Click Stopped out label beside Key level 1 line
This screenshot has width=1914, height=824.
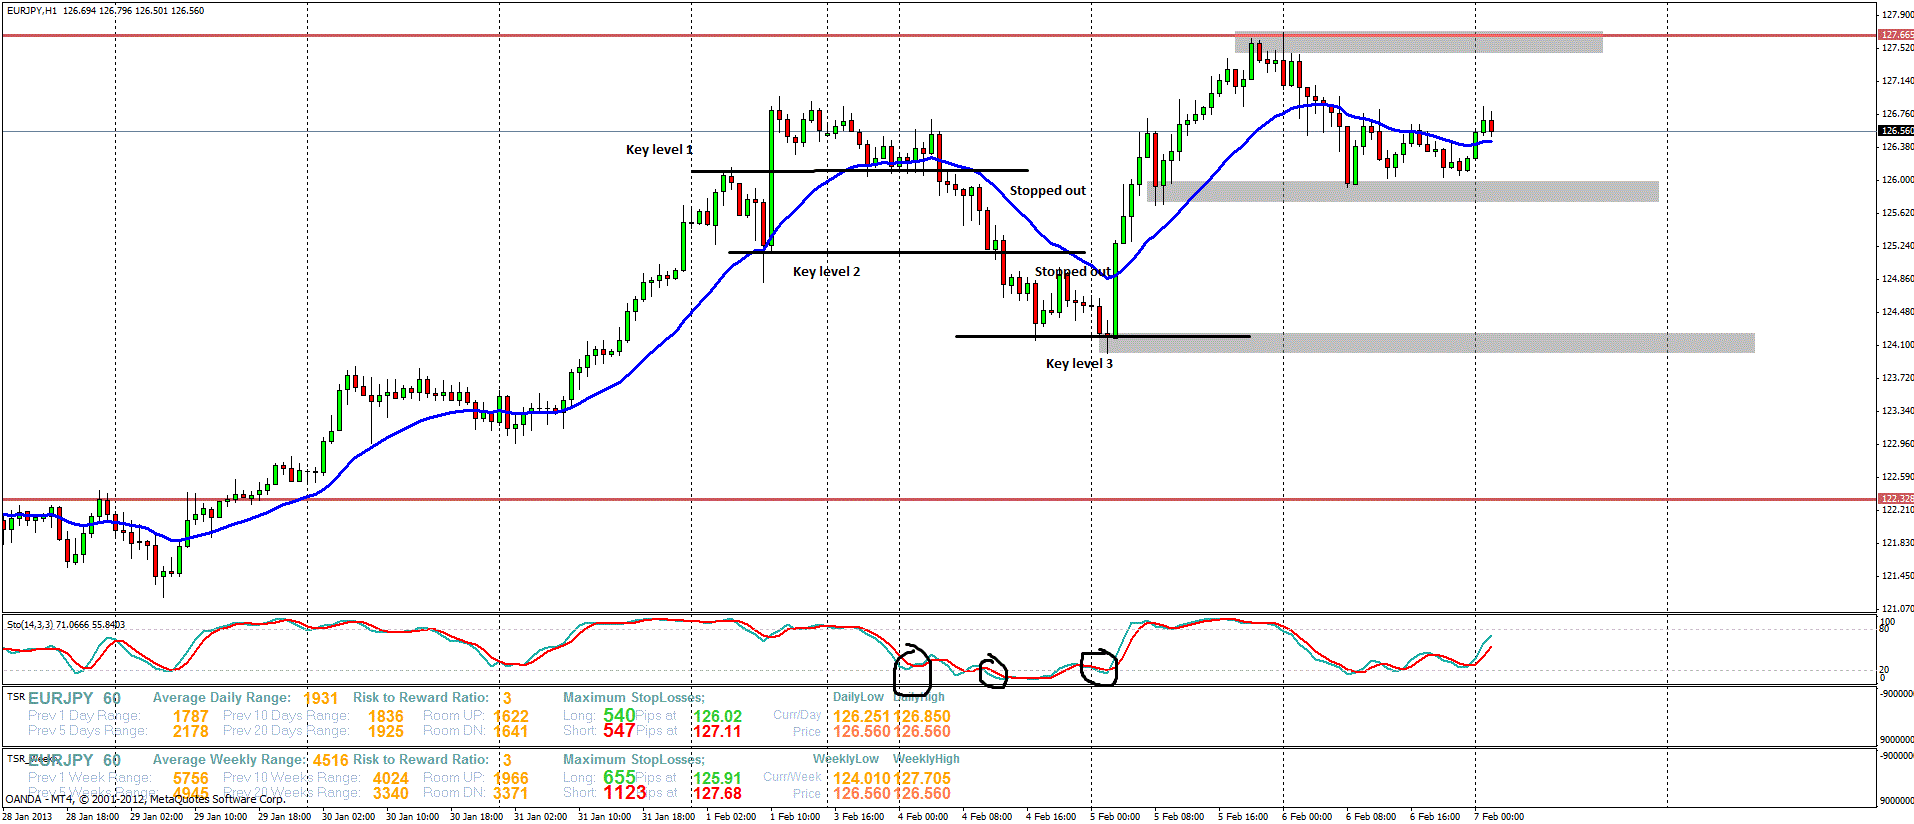tap(1047, 191)
